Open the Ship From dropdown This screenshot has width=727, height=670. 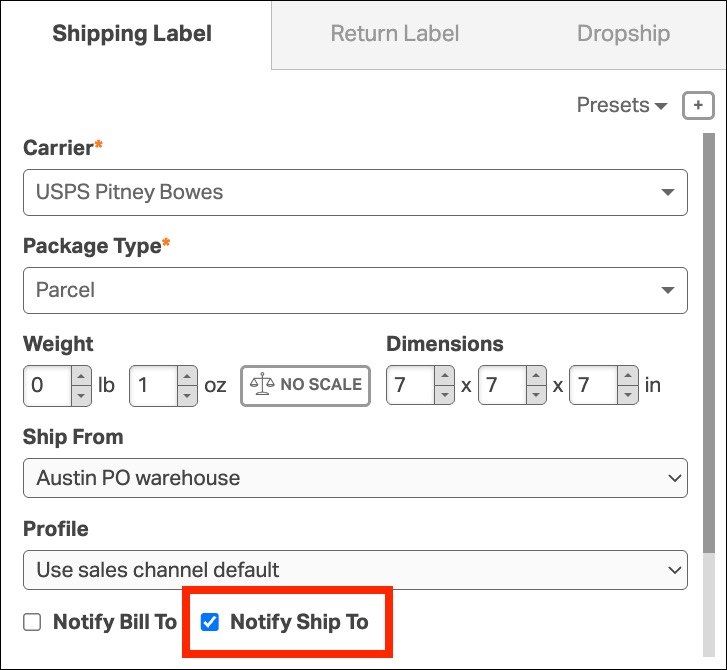[355, 478]
